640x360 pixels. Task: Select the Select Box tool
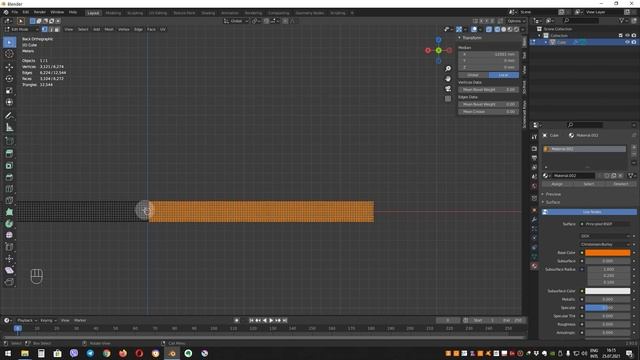coord(9,42)
